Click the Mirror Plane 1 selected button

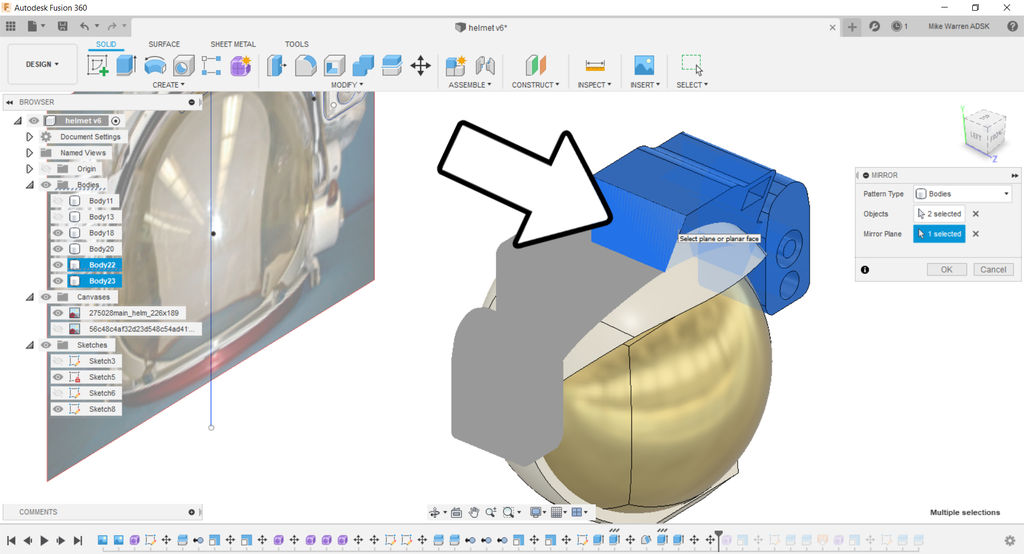[x=939, y=234]
